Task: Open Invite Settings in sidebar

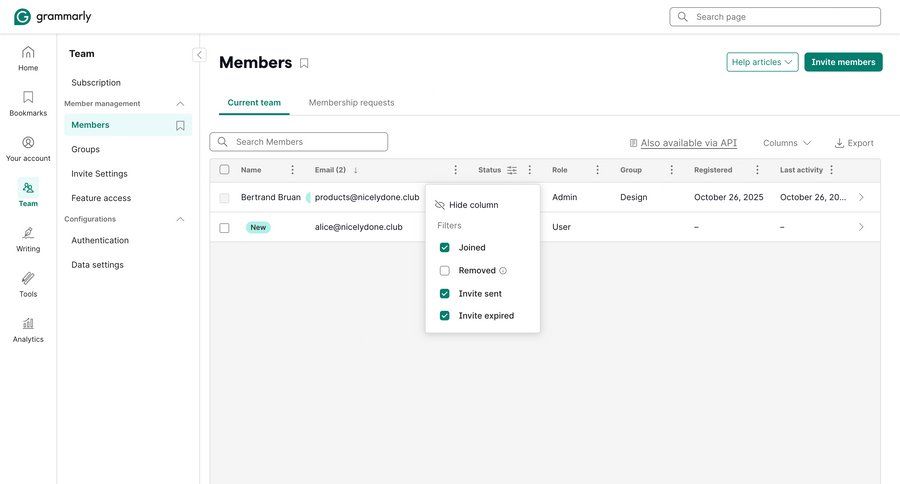Action: coord(99,173)
